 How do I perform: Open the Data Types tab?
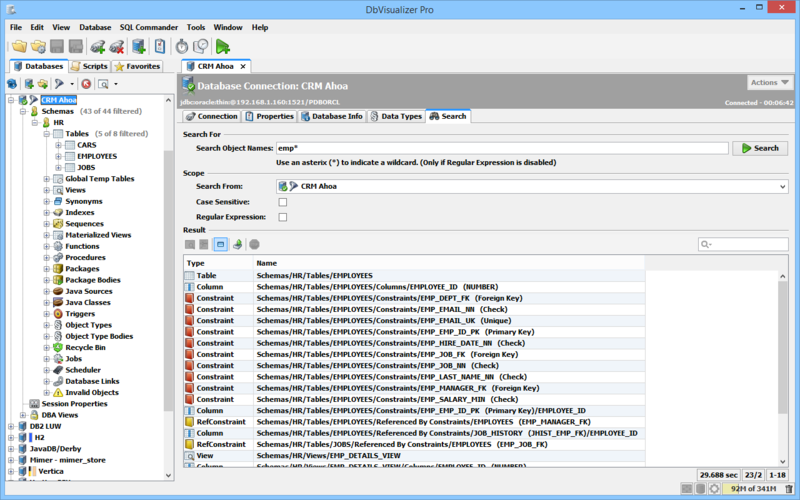(x=396, y=116)
